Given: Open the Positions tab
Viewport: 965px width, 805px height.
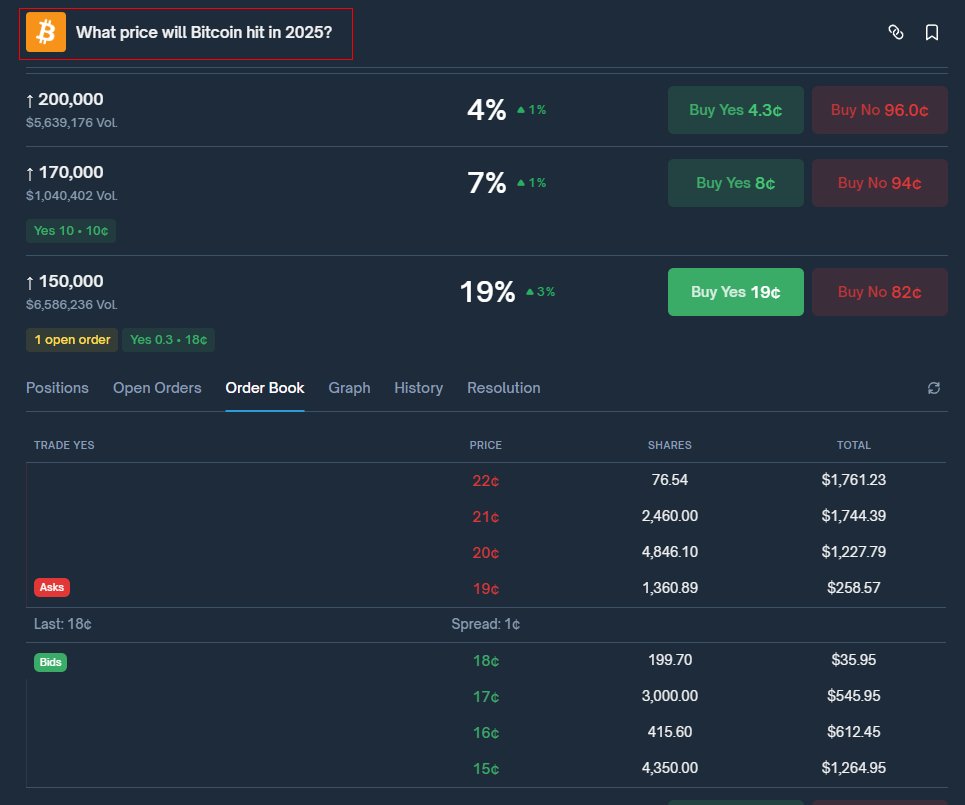Looking at the screenshot, I should (57, 388).
